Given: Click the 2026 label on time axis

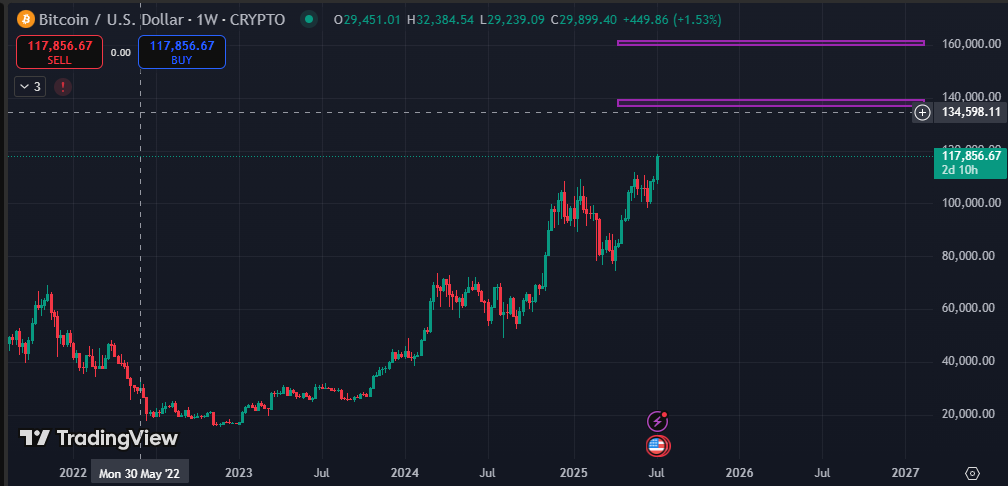Looking at the screenshot, I should (739, 473).
